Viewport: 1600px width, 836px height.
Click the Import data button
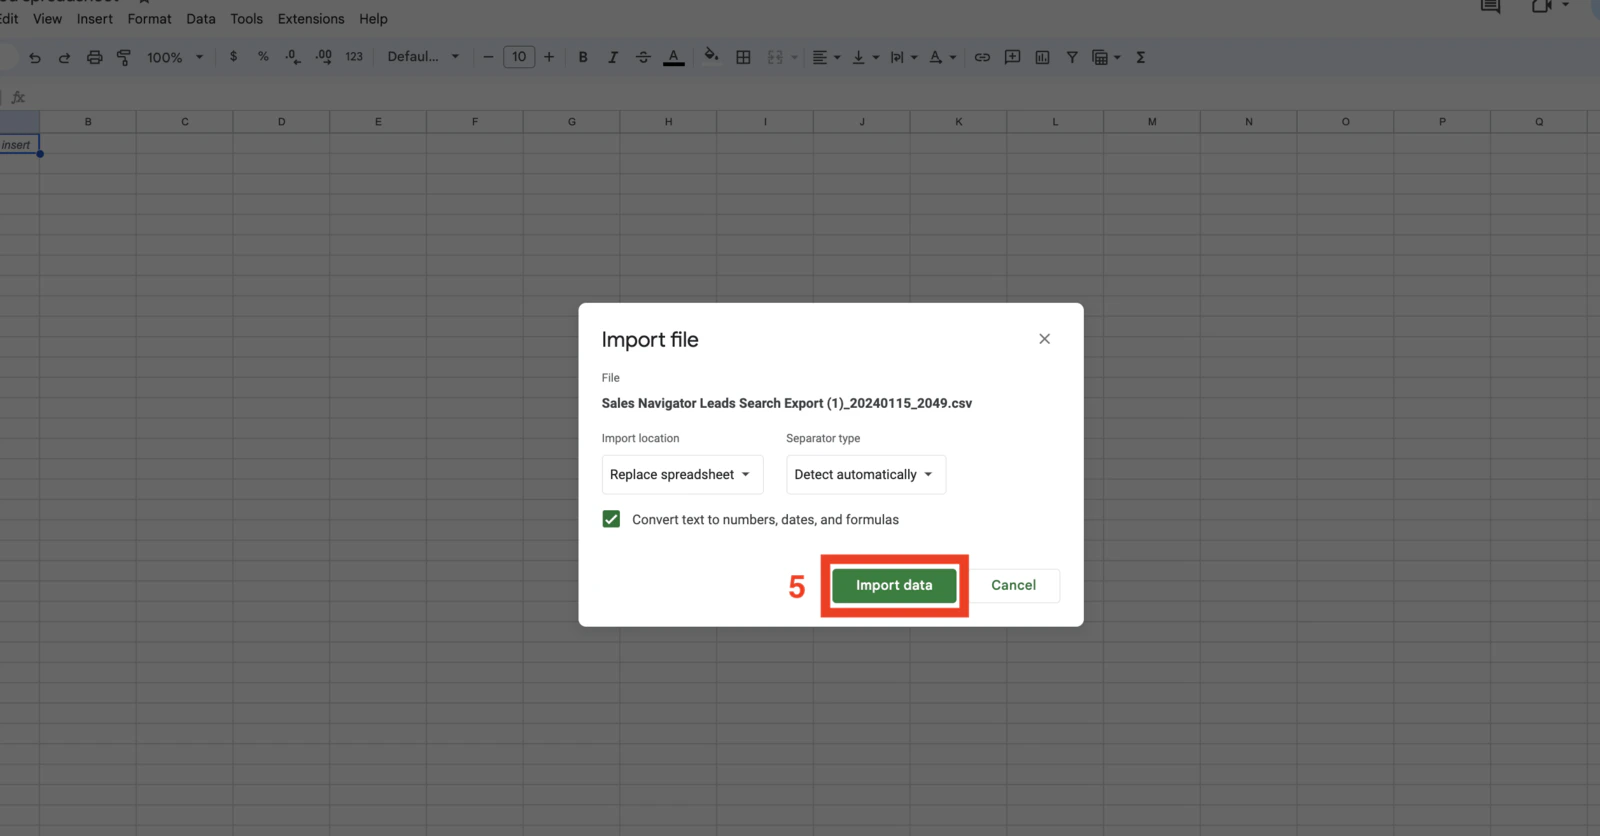click(x=894, y=585)
